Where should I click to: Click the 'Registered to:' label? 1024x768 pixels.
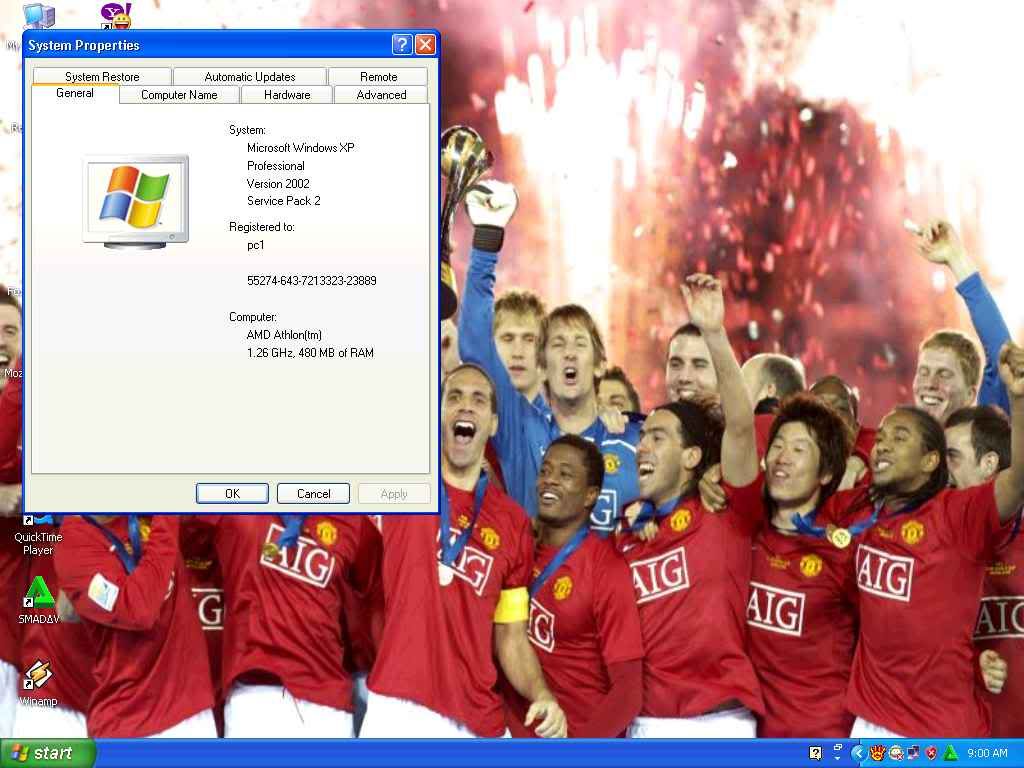pos(262,227)
